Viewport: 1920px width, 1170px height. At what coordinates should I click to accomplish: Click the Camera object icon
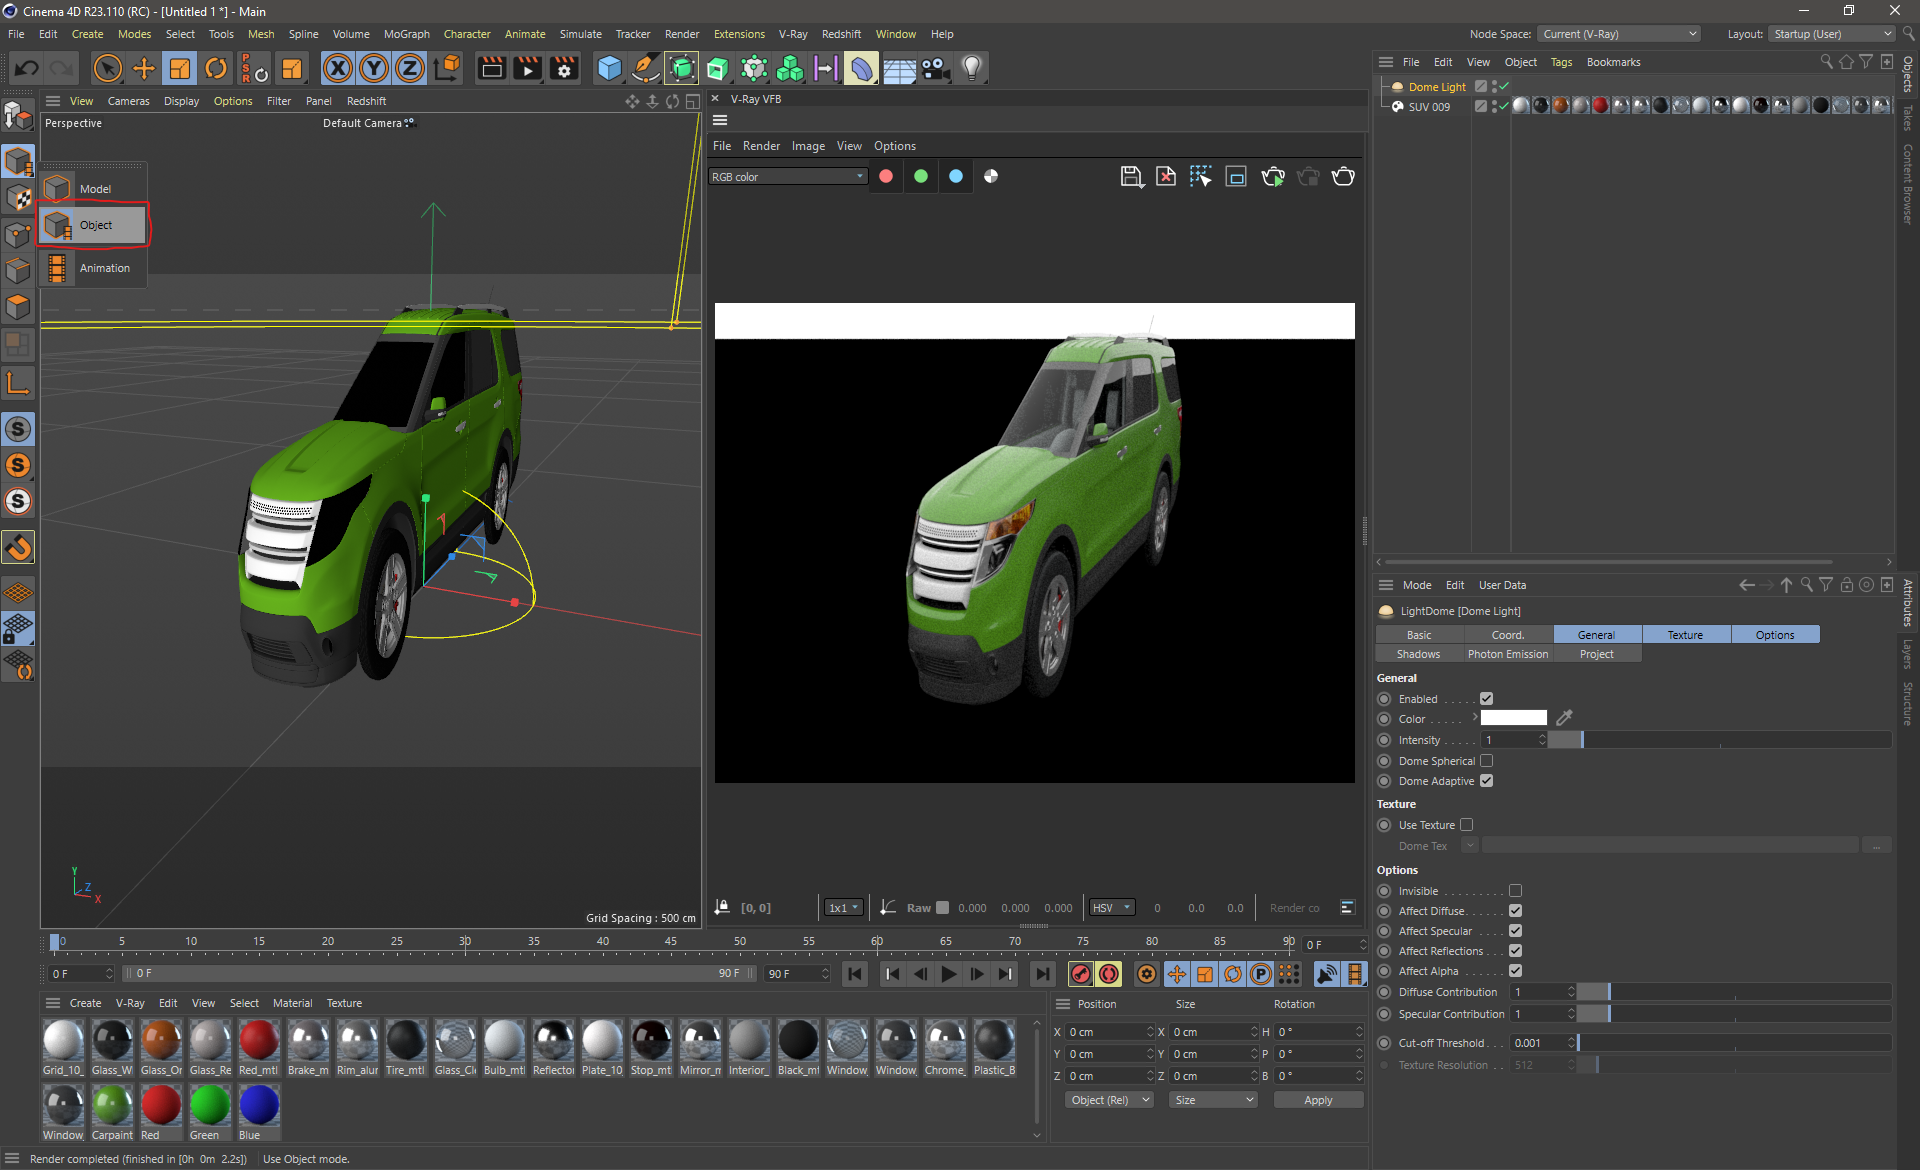[x=935, y=68]
